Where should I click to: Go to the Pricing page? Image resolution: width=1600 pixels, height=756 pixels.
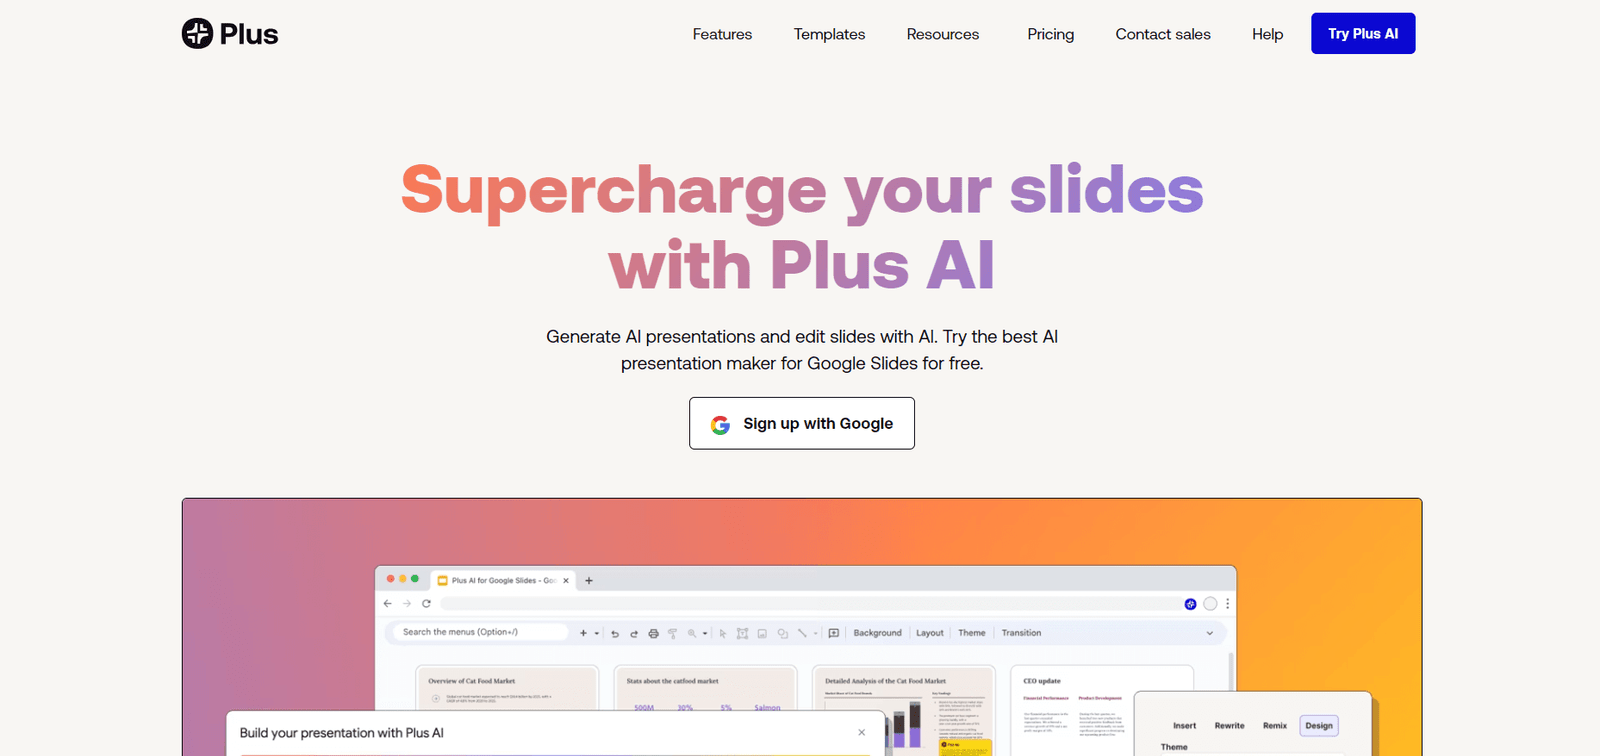(x=1050, y=34)
